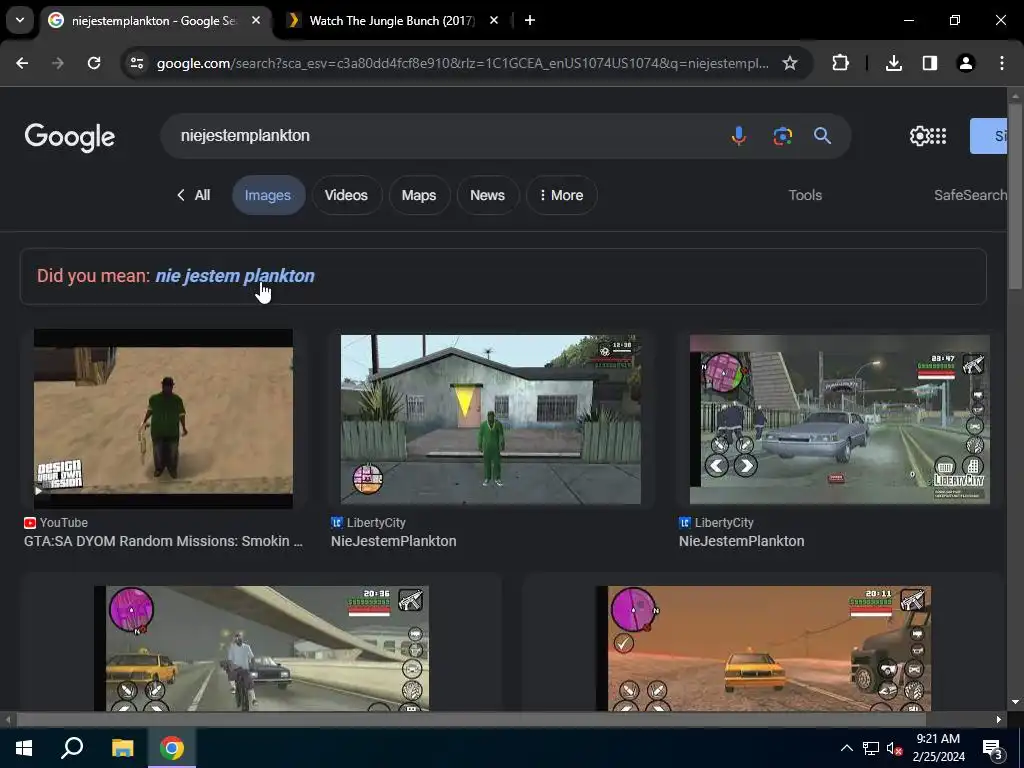Open the SafeSearch setting
The width and height of the screenshot is (1024, 768).
(x=970, y=195)
